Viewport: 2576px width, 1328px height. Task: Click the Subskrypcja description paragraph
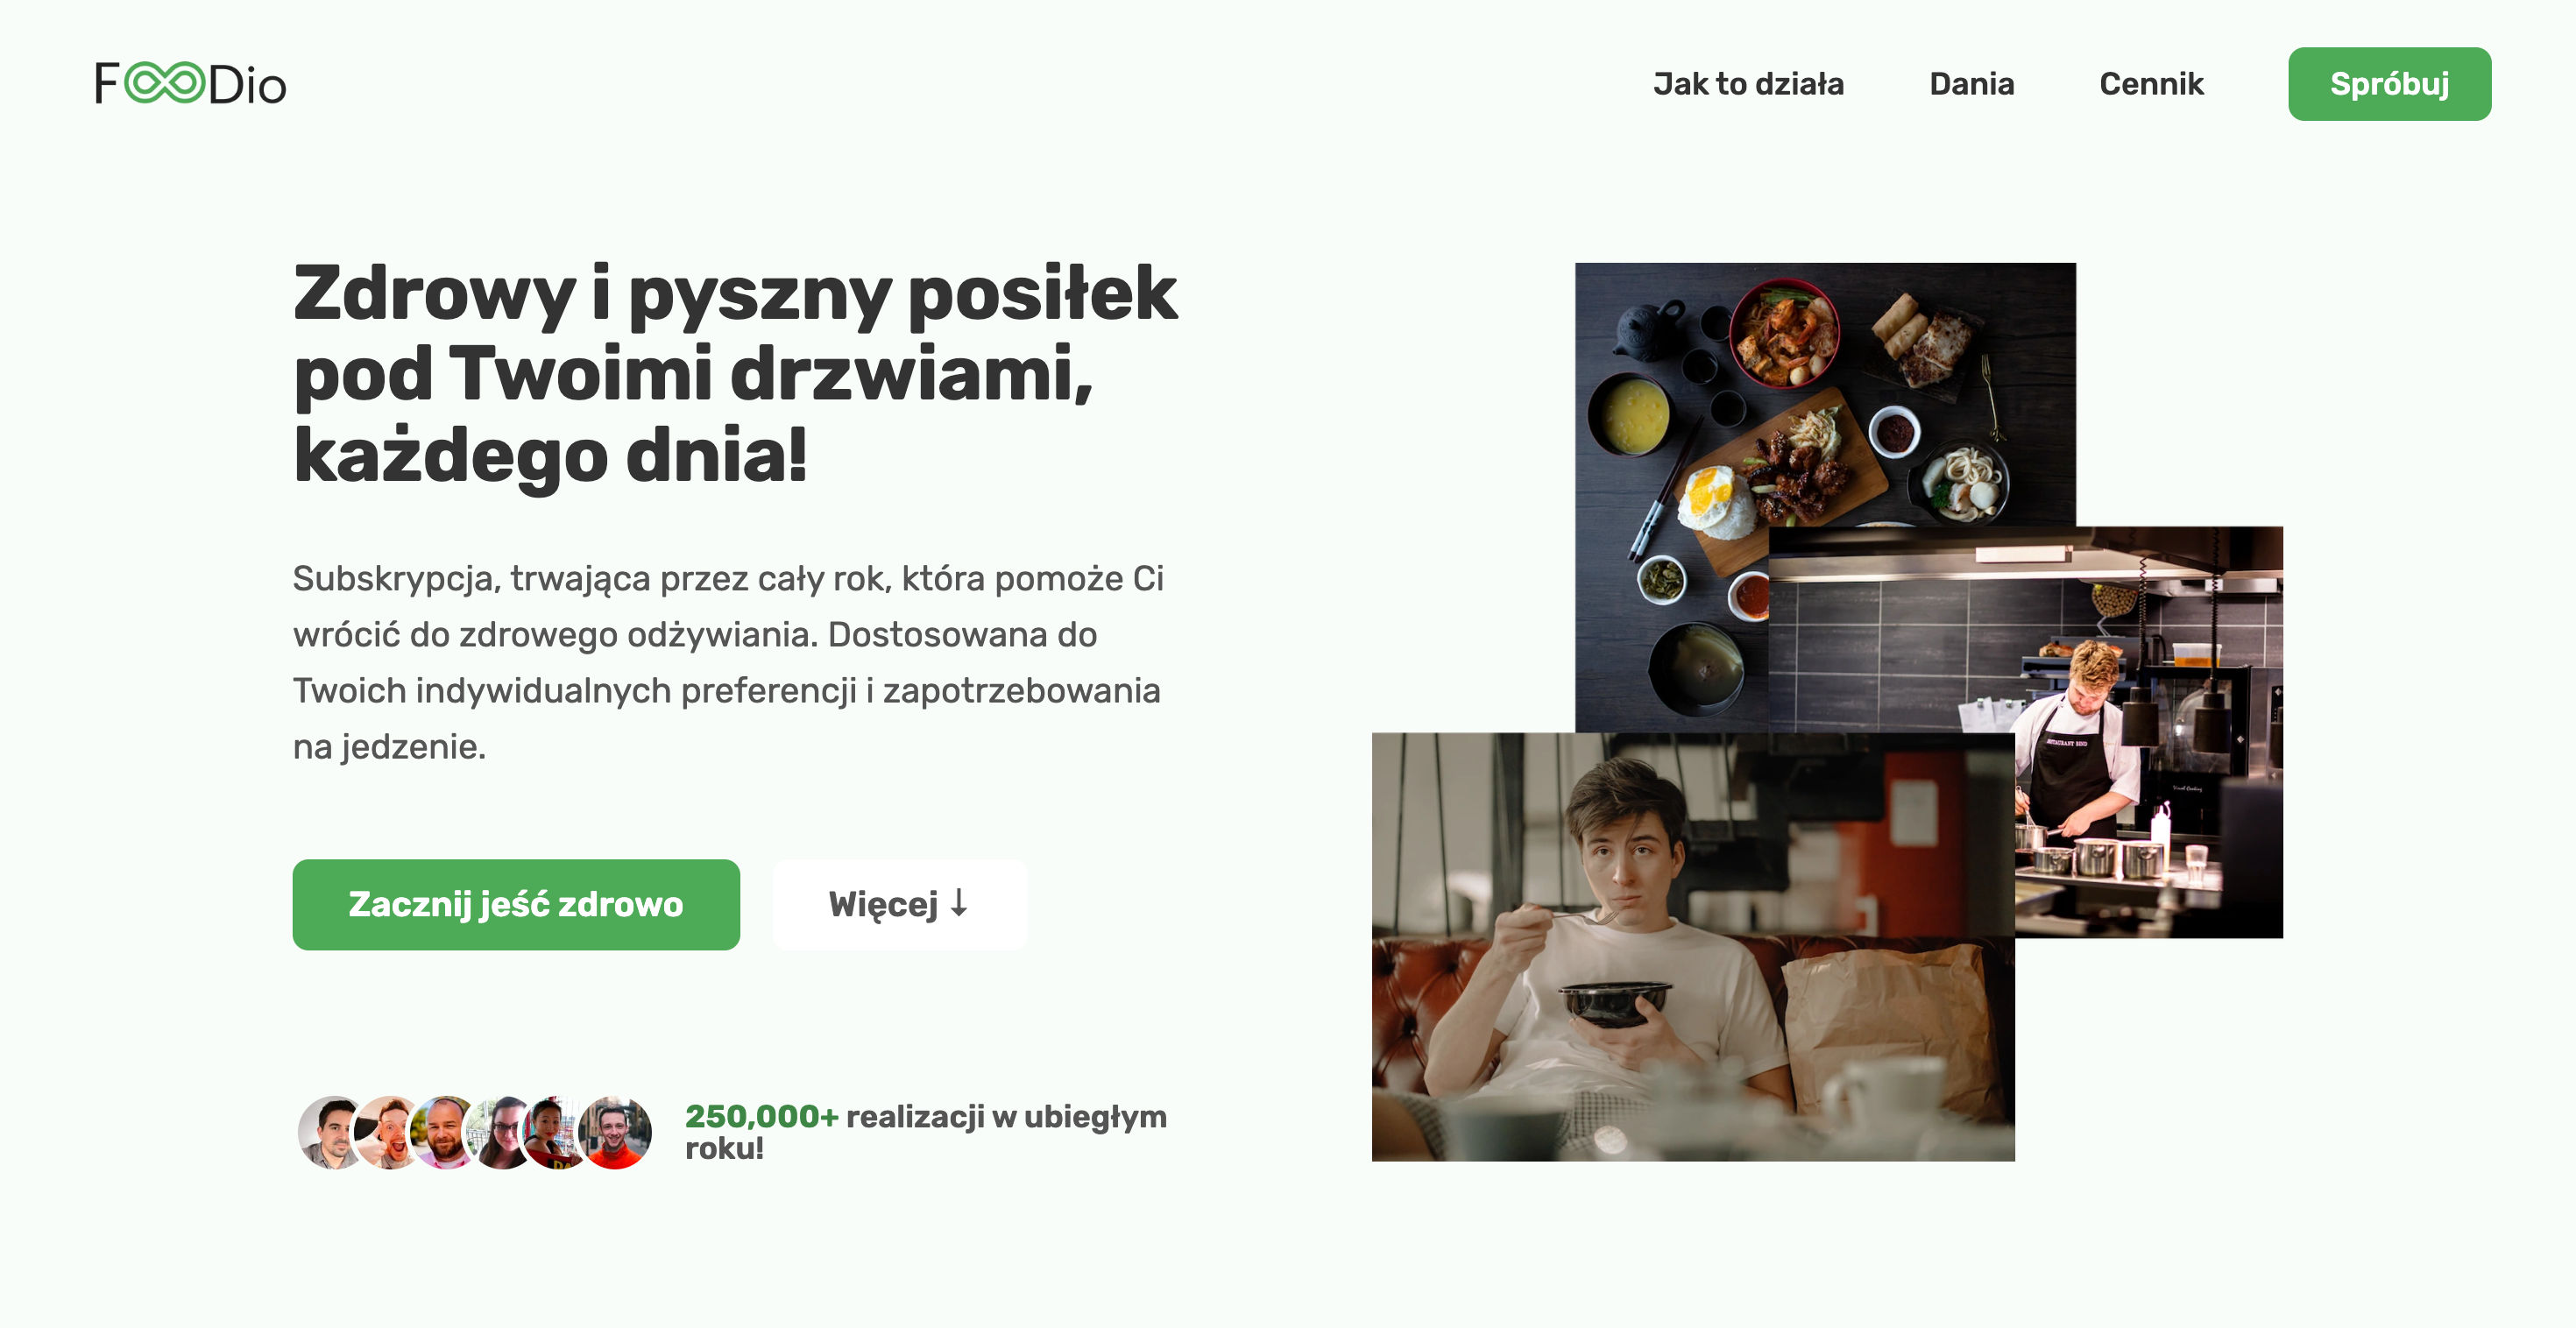pyautogui.click(x=728, y=662)
